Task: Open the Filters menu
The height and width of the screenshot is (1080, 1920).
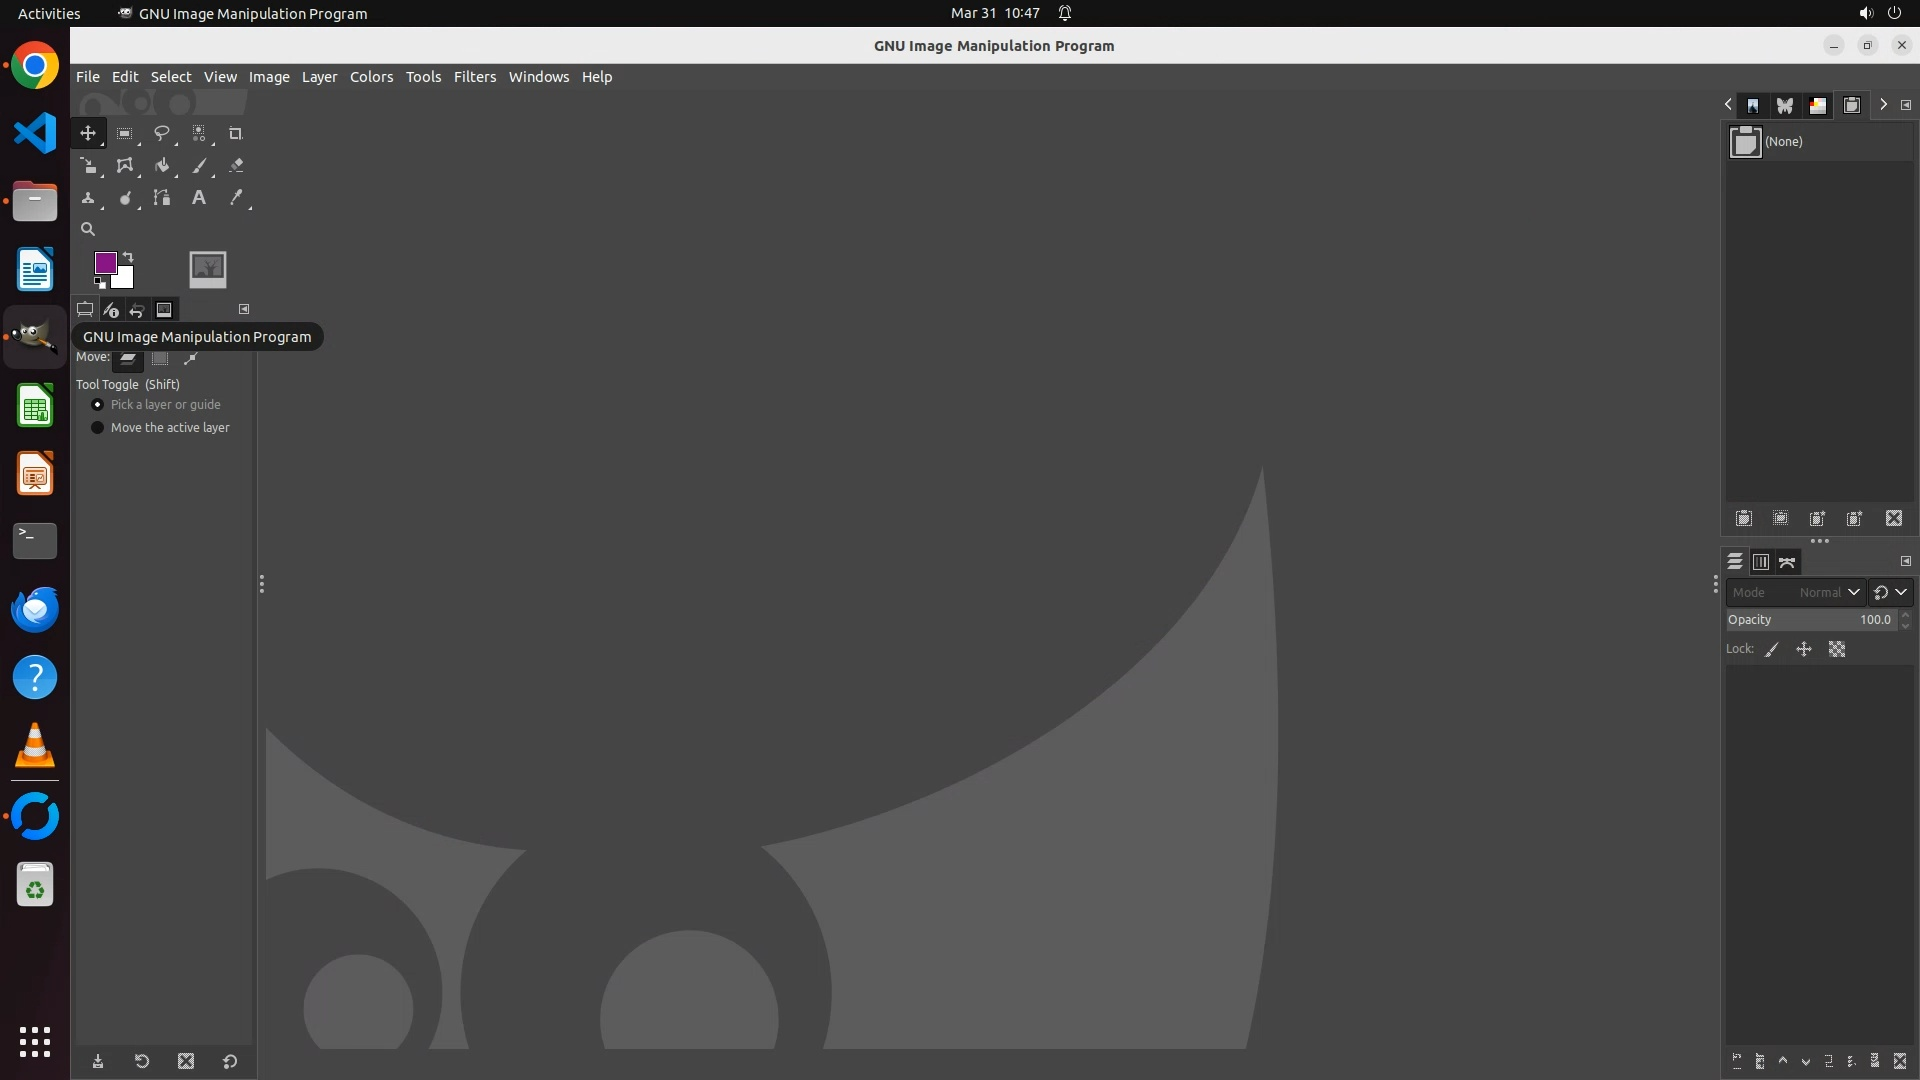Action: [474, 77]
